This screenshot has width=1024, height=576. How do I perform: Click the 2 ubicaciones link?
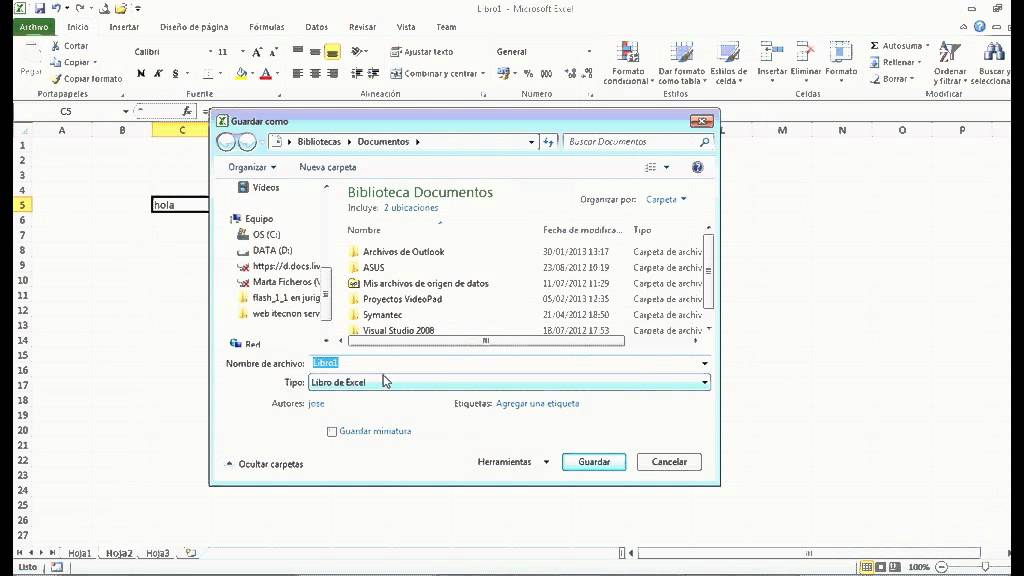411,208
